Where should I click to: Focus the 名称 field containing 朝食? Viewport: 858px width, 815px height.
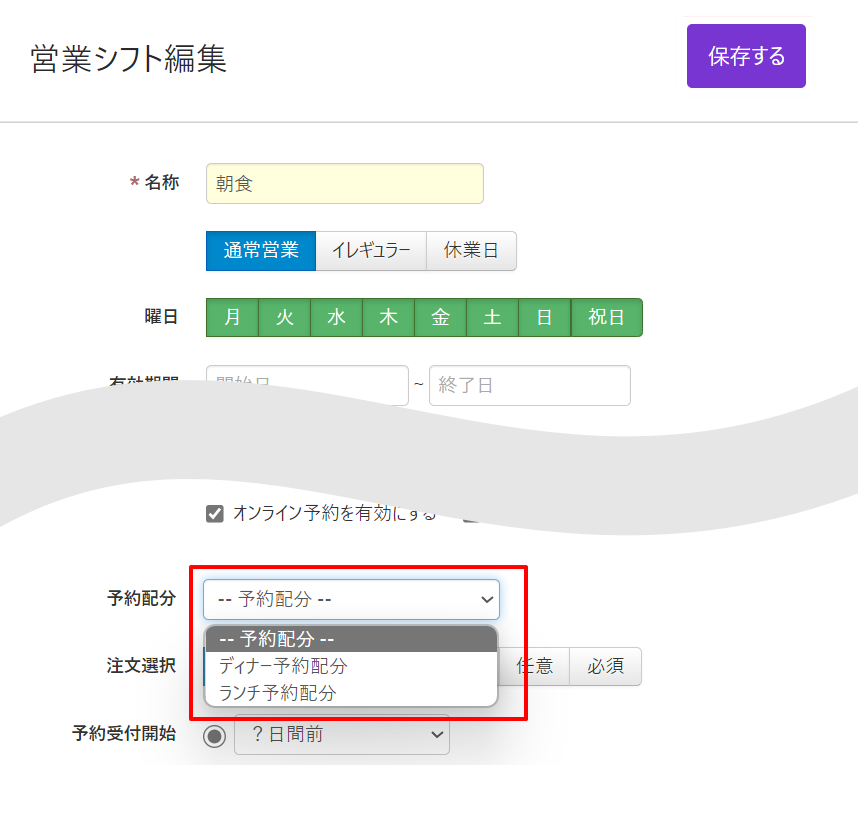(344, 184)
